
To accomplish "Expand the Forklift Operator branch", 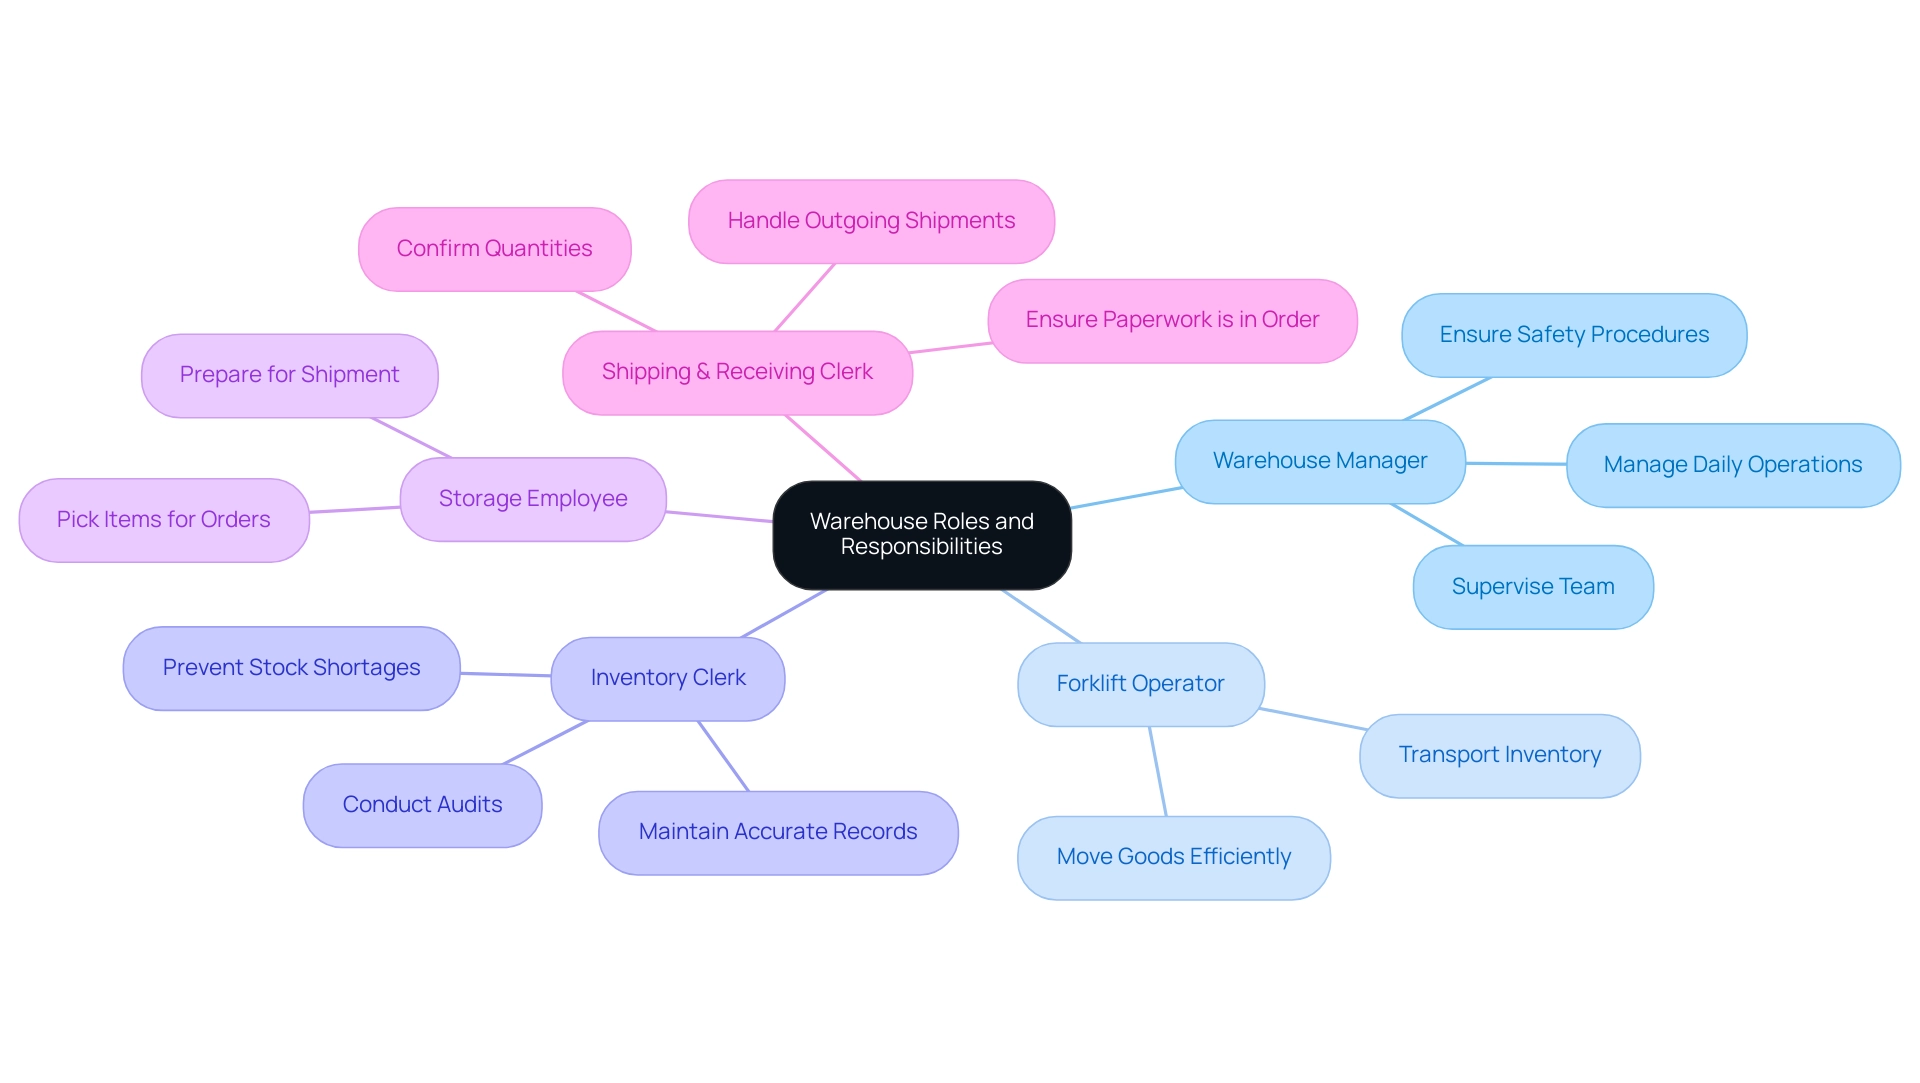I will tap(1142, 681).
